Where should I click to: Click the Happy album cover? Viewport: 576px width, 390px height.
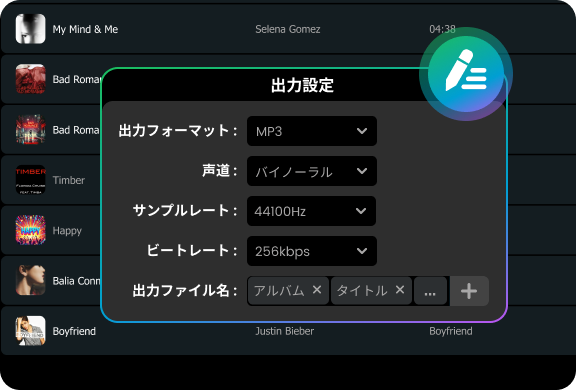(30, 230)
